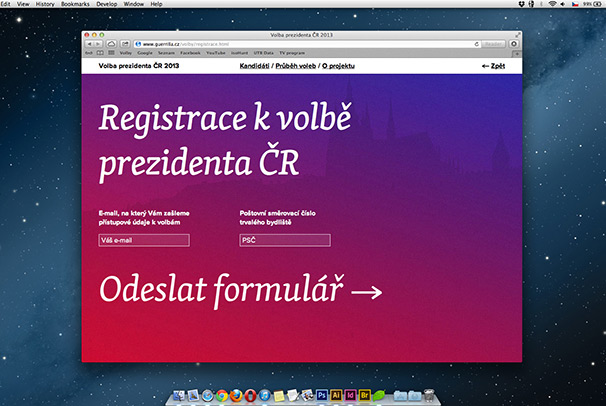Launch Firefox from the dock

coord(236,395)
